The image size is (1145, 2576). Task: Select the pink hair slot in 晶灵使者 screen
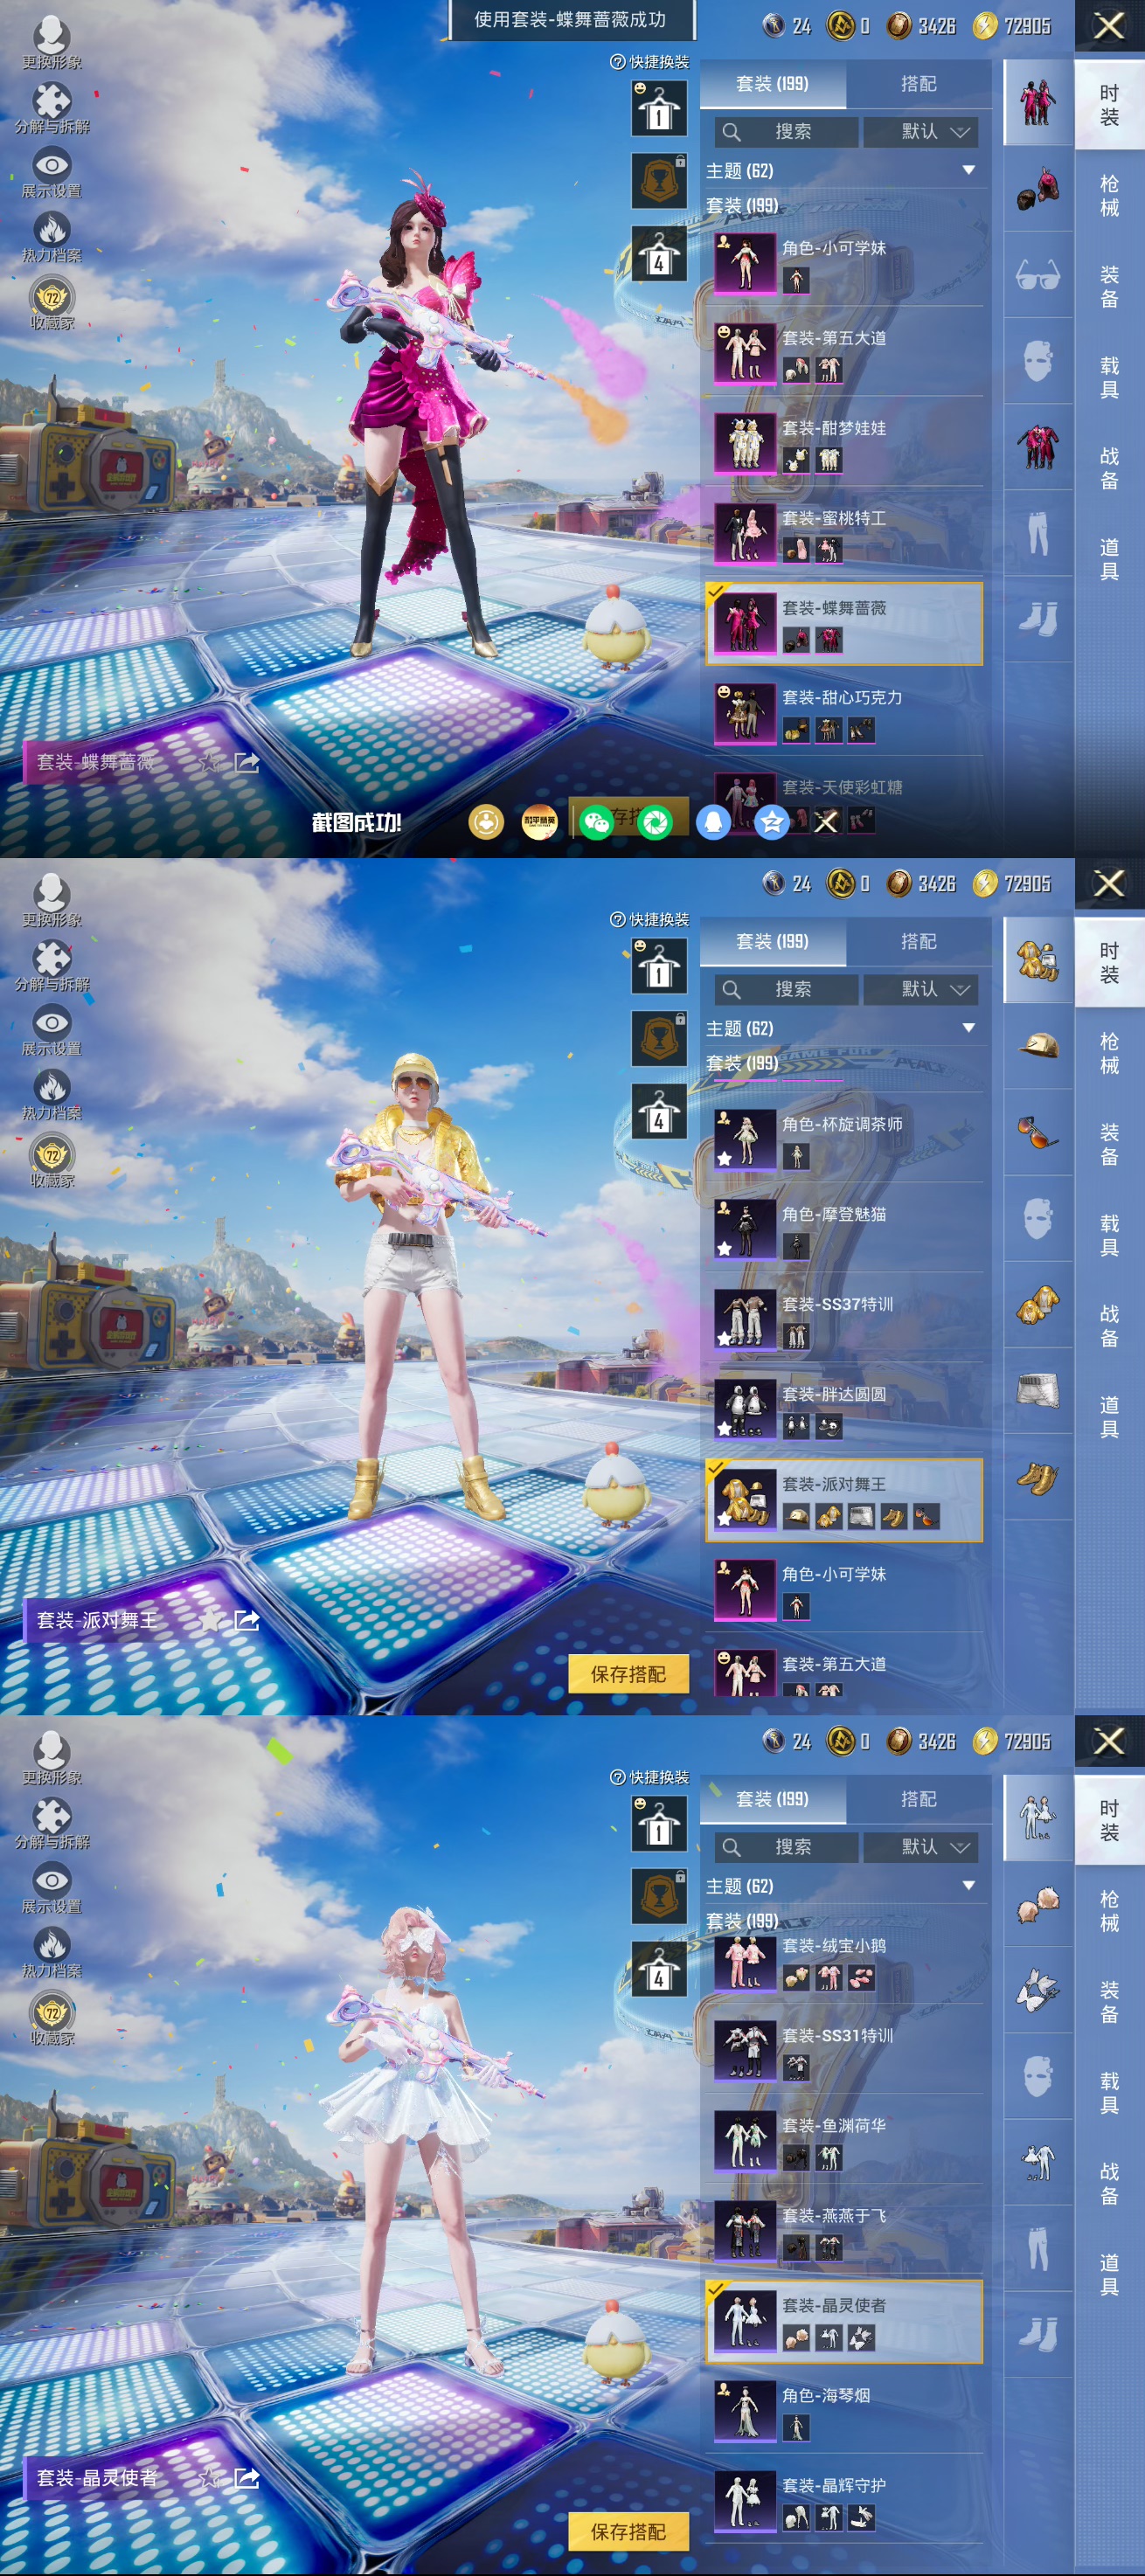coord(1038,1904)
